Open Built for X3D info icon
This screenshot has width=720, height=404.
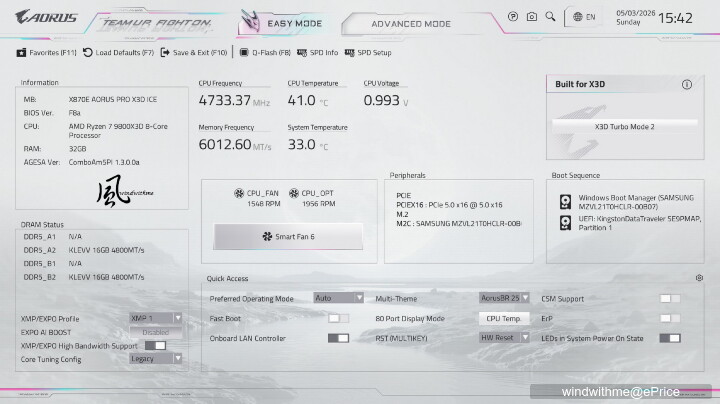pos(686,84)
